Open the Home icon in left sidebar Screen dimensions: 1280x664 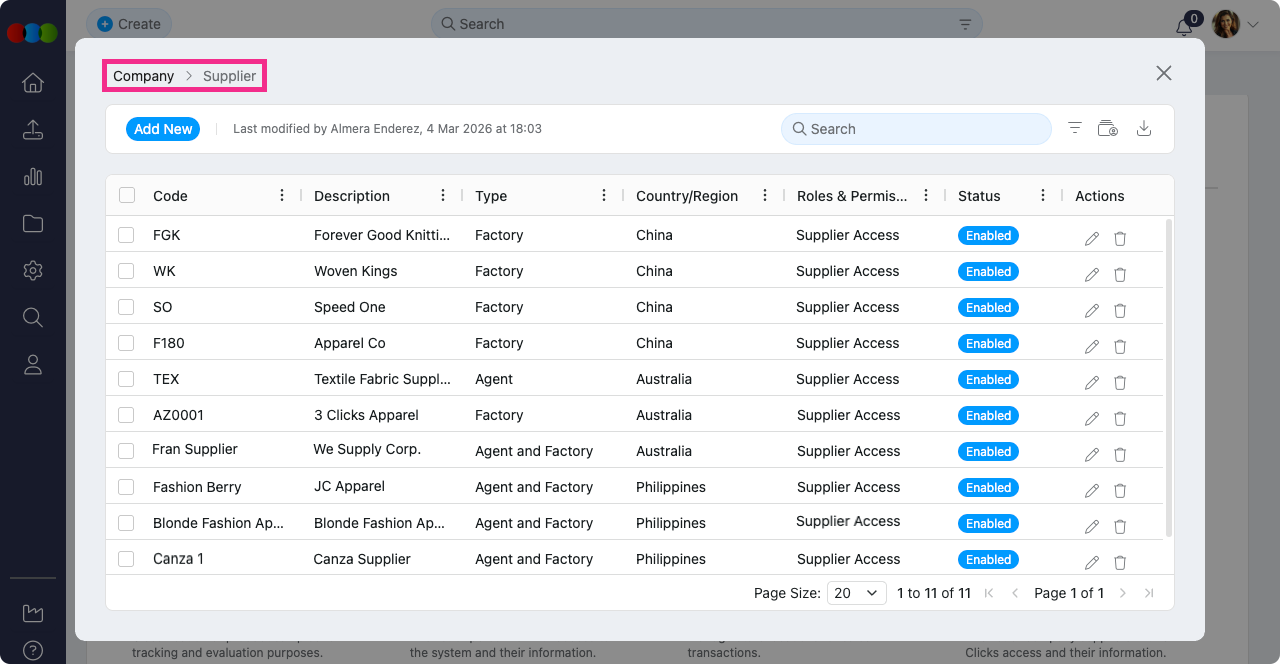pyautogui.click(x=33, y=83)
